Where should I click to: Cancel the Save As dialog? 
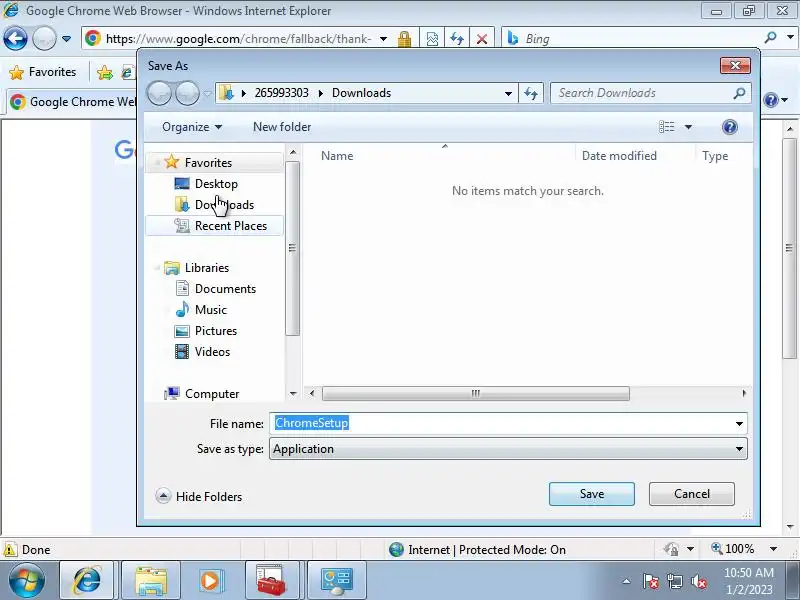tap(691, 494)
